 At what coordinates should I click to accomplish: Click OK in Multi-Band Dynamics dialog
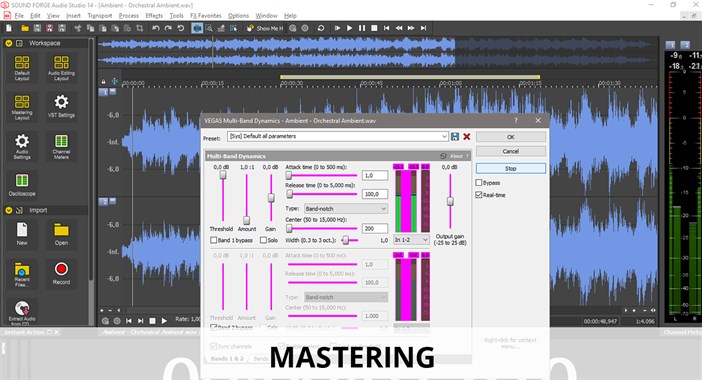[511, 137]
